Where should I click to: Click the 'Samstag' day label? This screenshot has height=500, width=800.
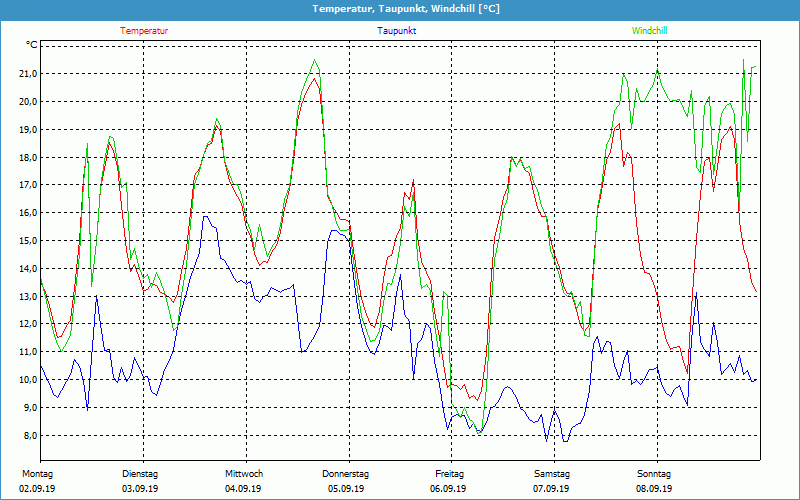coord(552,474)
